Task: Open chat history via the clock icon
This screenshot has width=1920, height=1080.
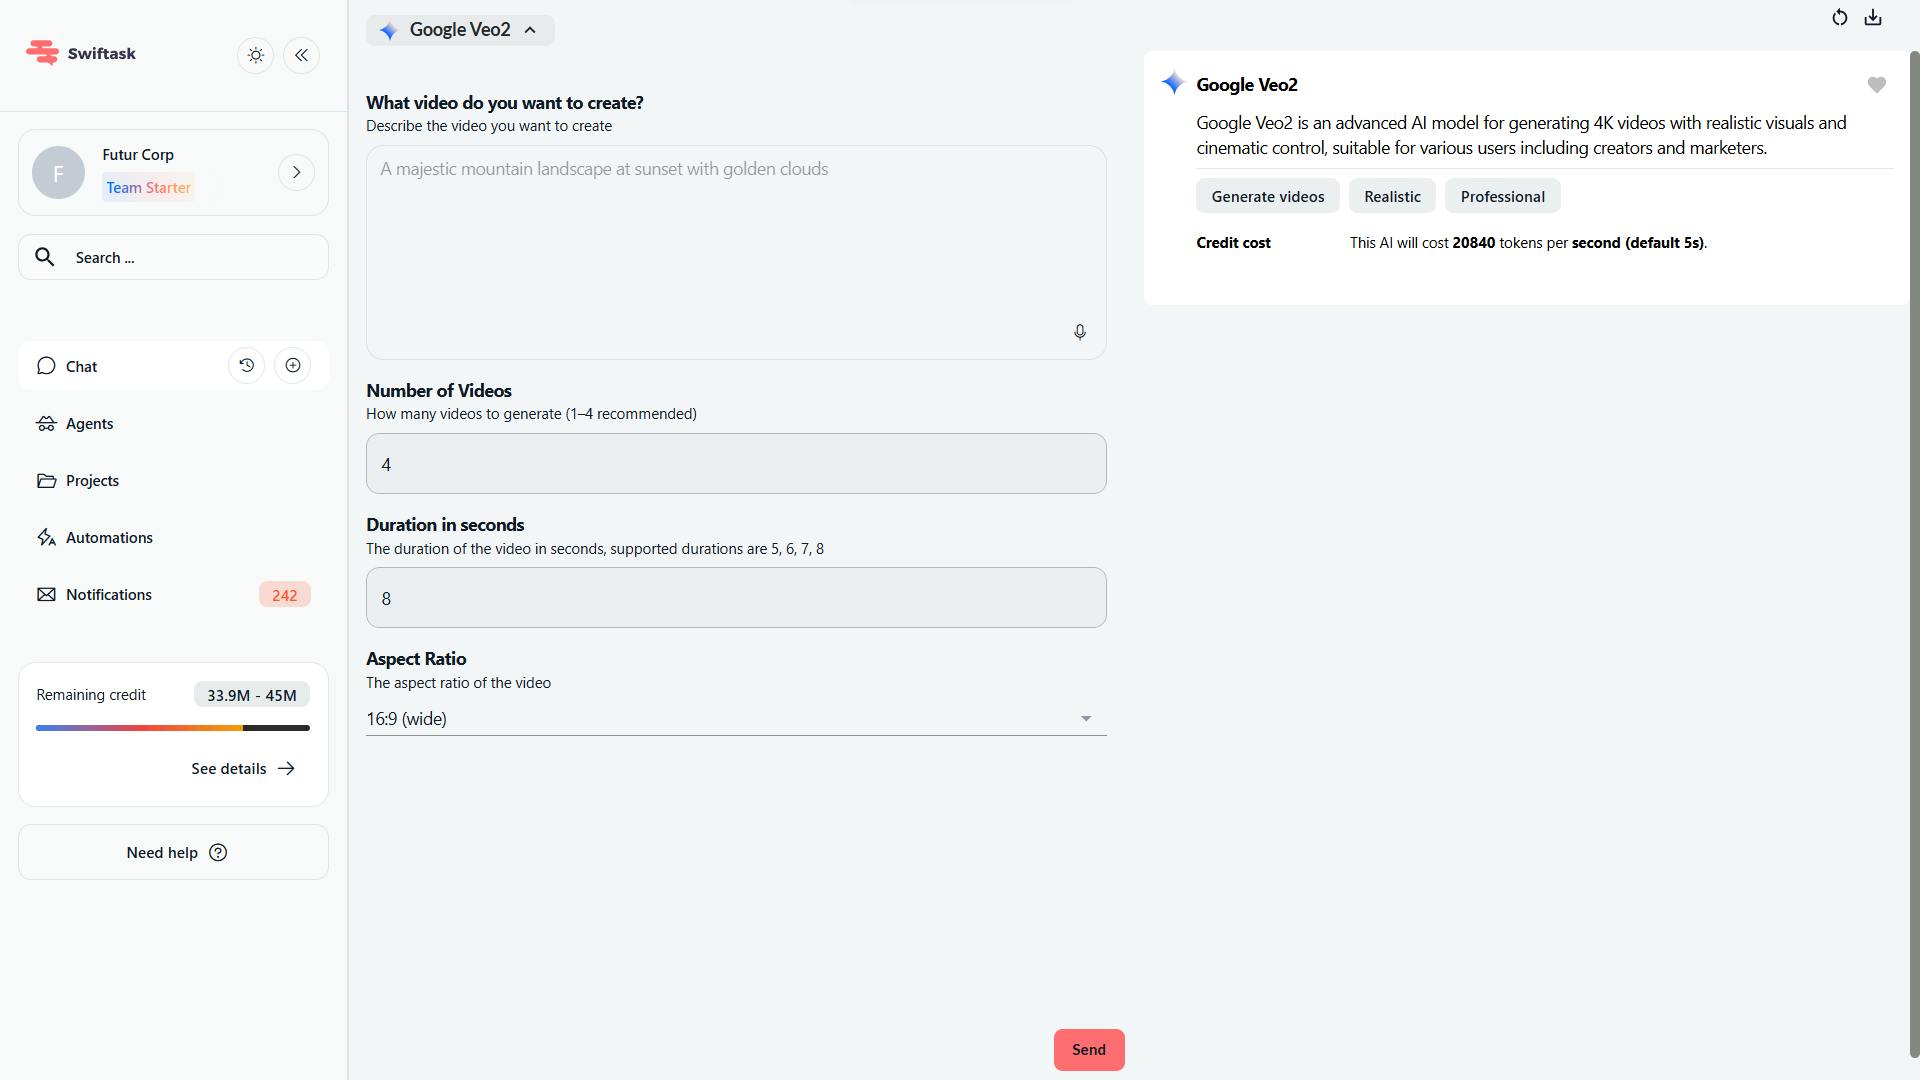Action: pyautogui.click(x=246, y=365)
